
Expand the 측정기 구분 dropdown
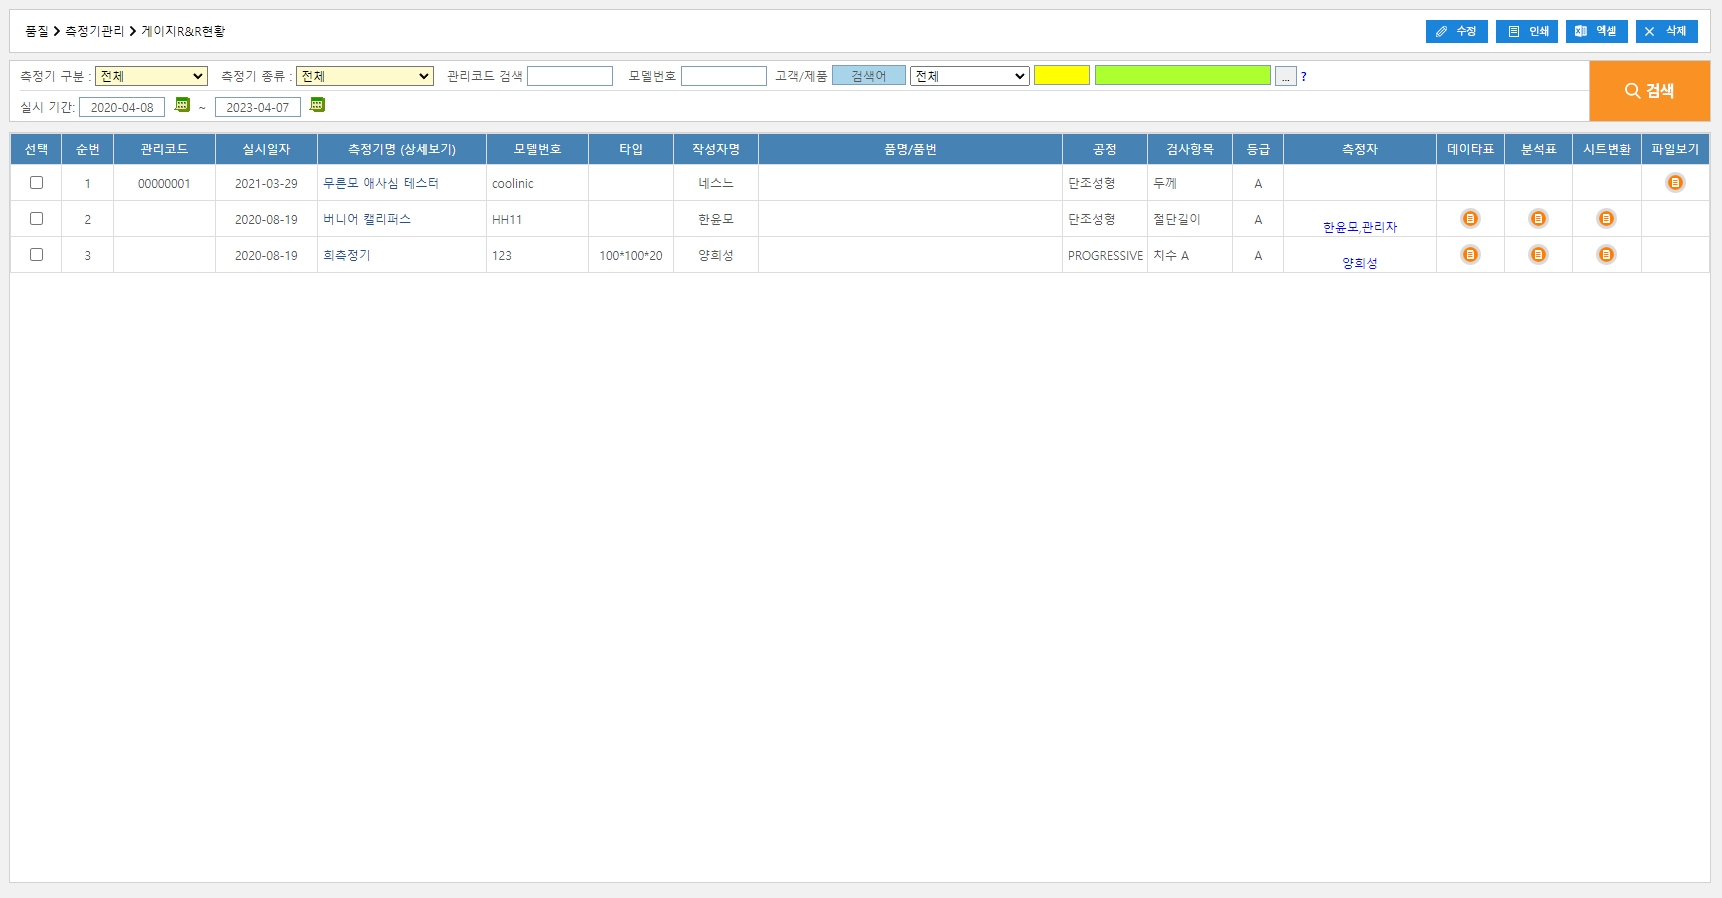pos(151,76)
